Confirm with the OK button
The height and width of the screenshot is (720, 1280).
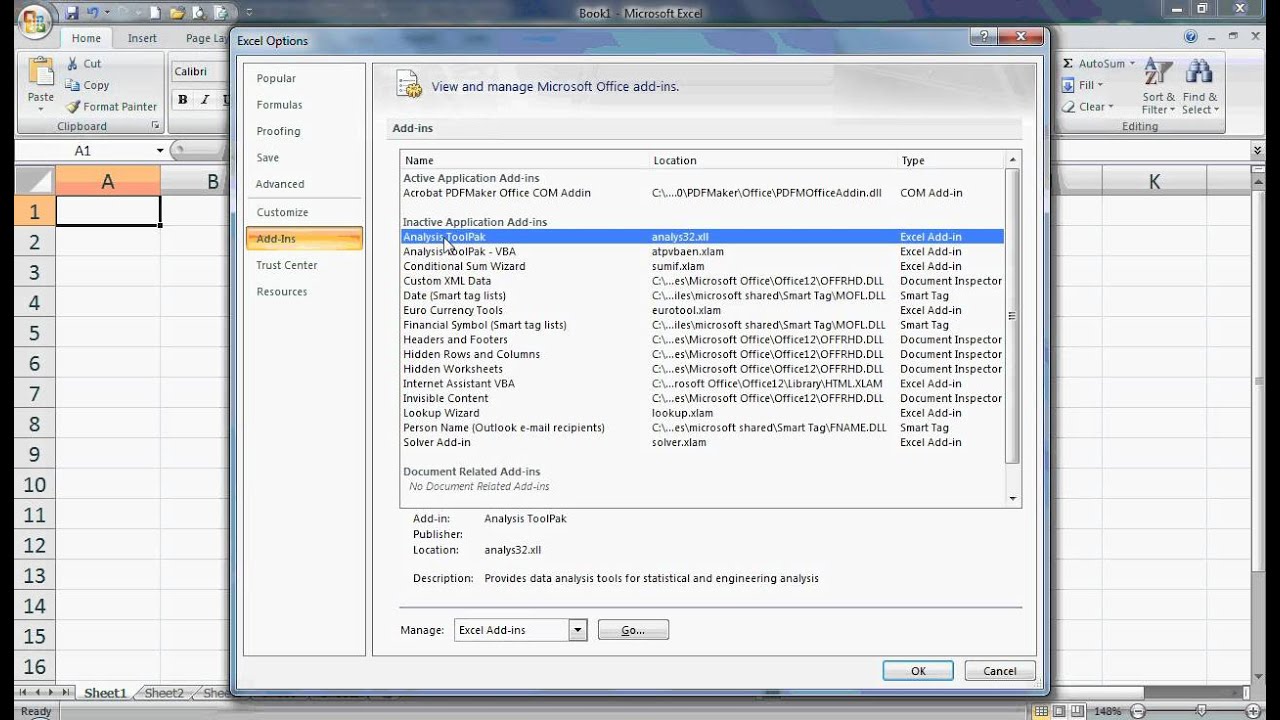[918, 671]
